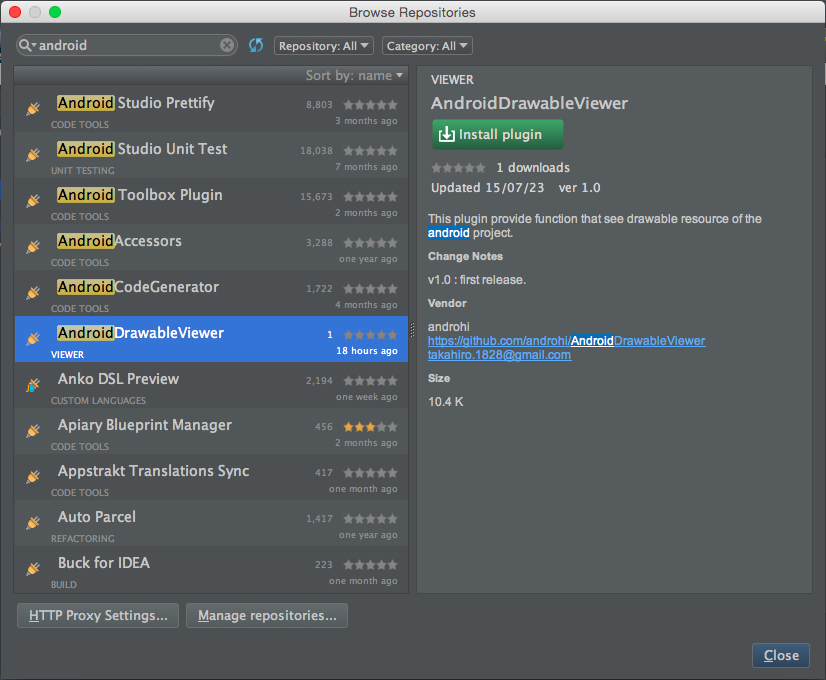Screen dimensions: 826x680
Task: Open the Category: All dropdown
Action: [x=427, y=46]
